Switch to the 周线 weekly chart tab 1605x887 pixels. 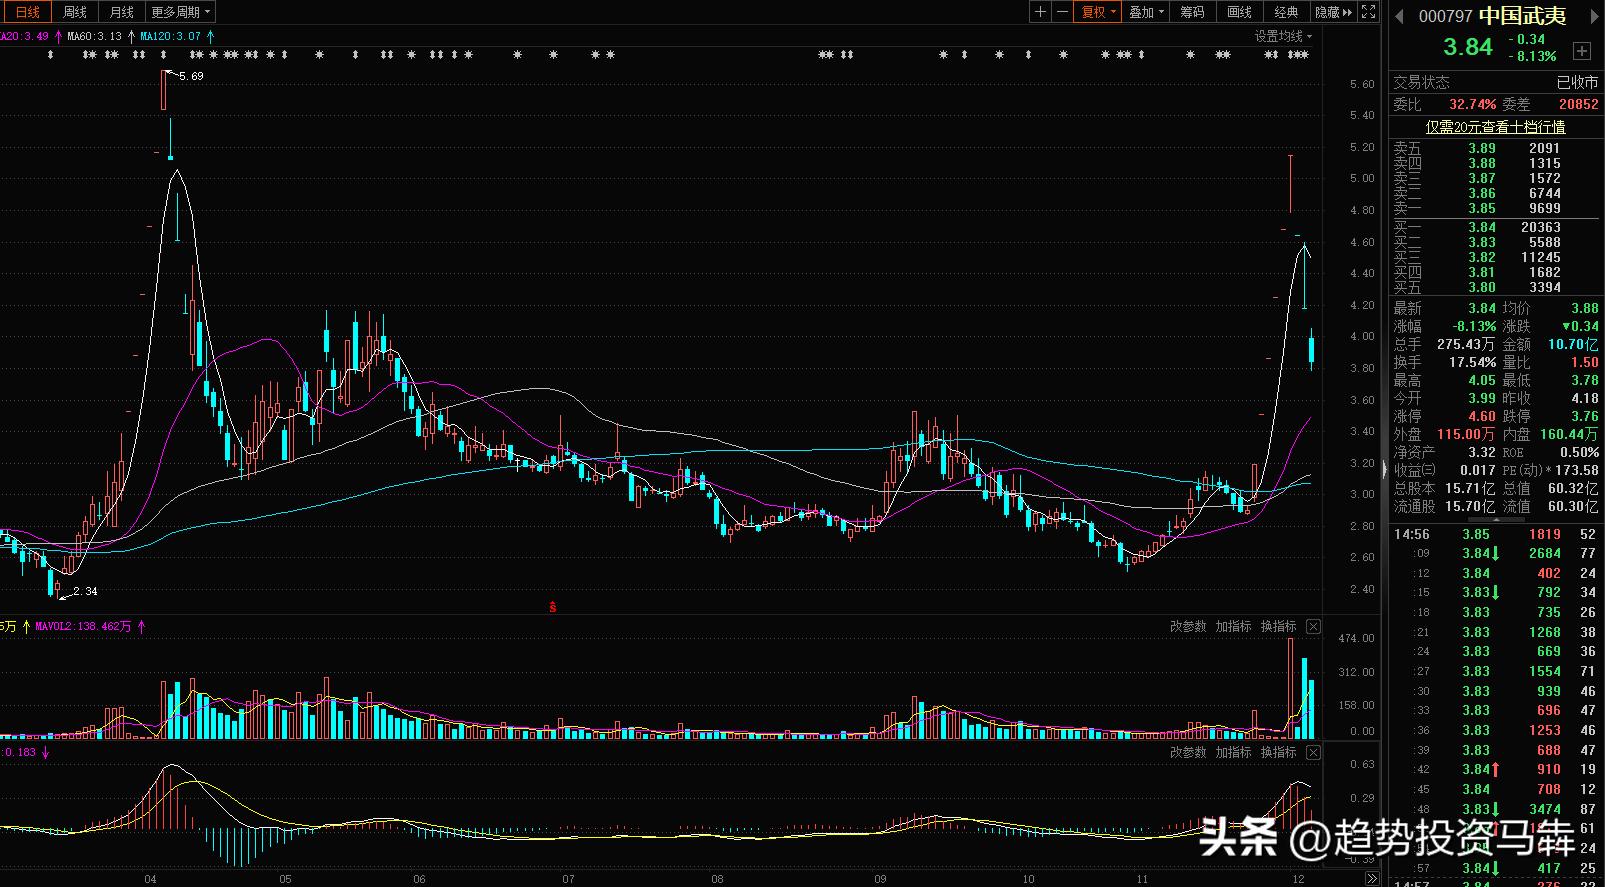[x=75, y=12]
